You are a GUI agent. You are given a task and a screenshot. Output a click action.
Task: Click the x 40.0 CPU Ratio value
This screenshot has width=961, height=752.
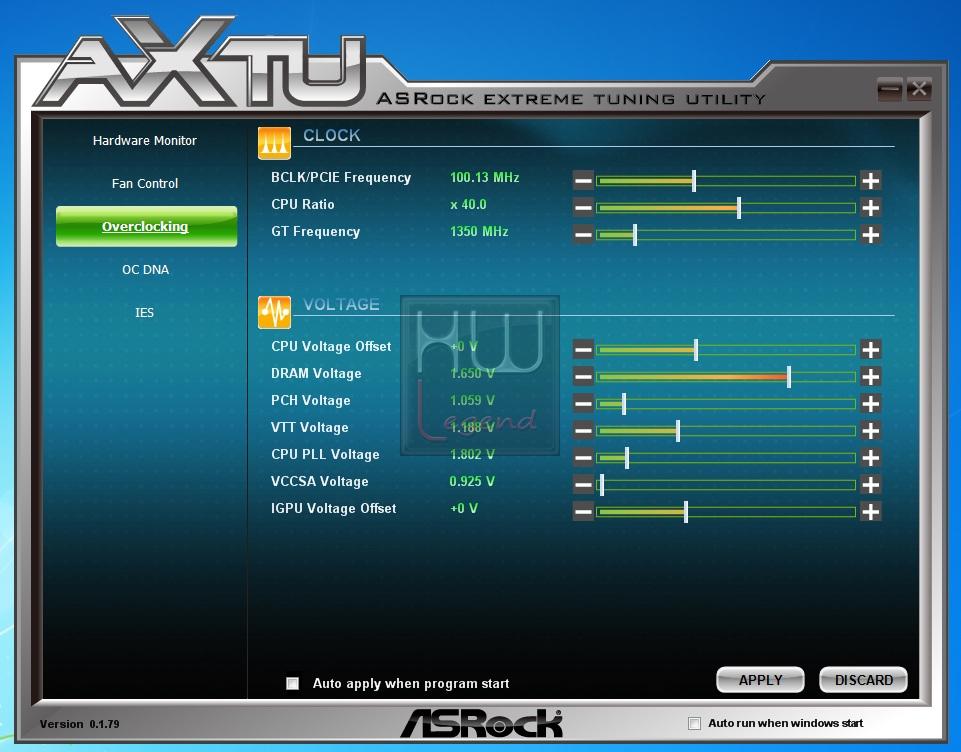pos(468,205)
